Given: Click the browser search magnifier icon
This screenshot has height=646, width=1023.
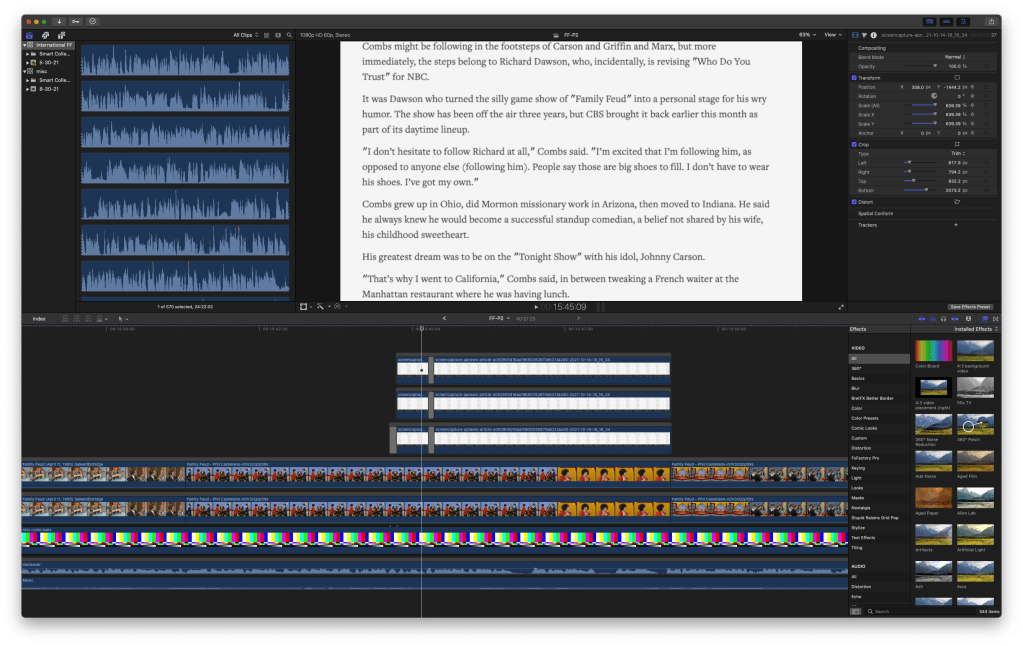Looking at the screenshot, I should 289,35.
